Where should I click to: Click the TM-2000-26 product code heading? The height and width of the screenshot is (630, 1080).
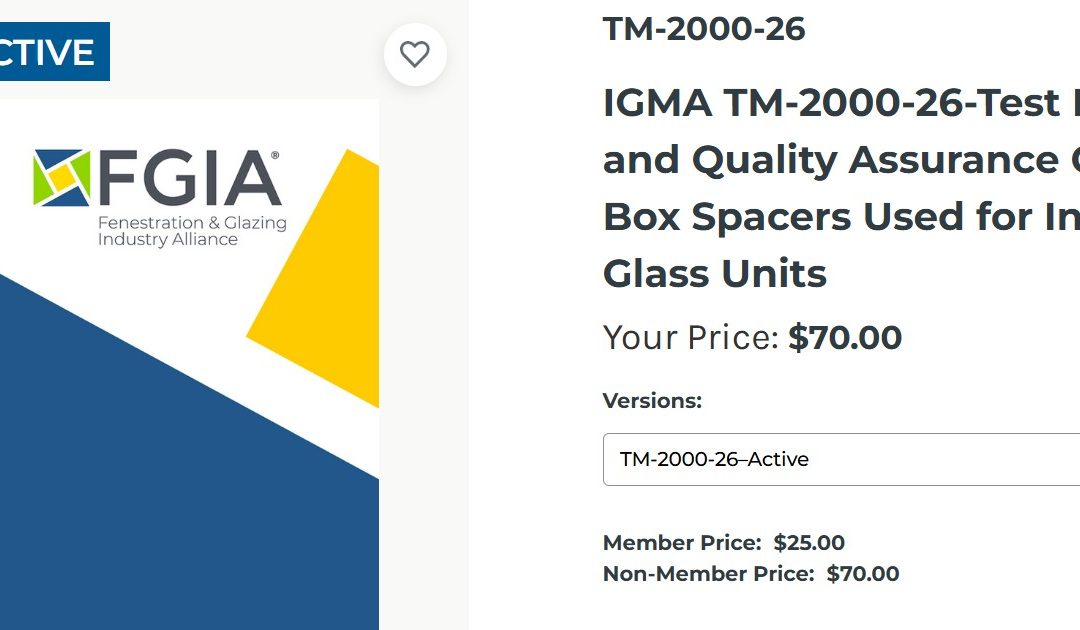tap(704, 29)
